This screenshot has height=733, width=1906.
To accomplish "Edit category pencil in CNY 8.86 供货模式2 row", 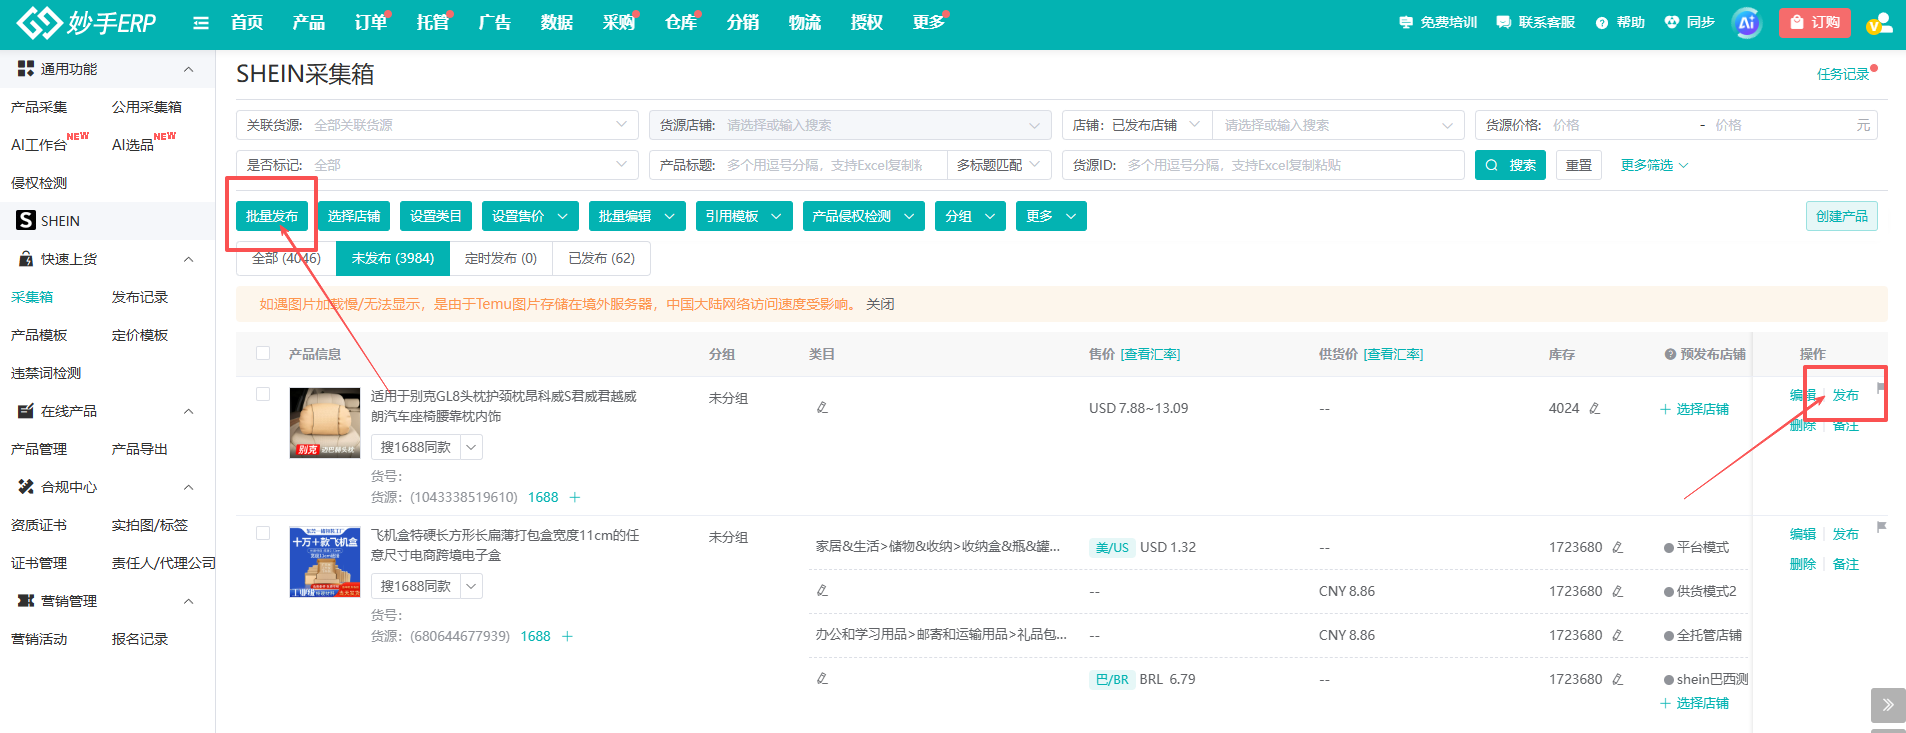I will coord(822,590).
